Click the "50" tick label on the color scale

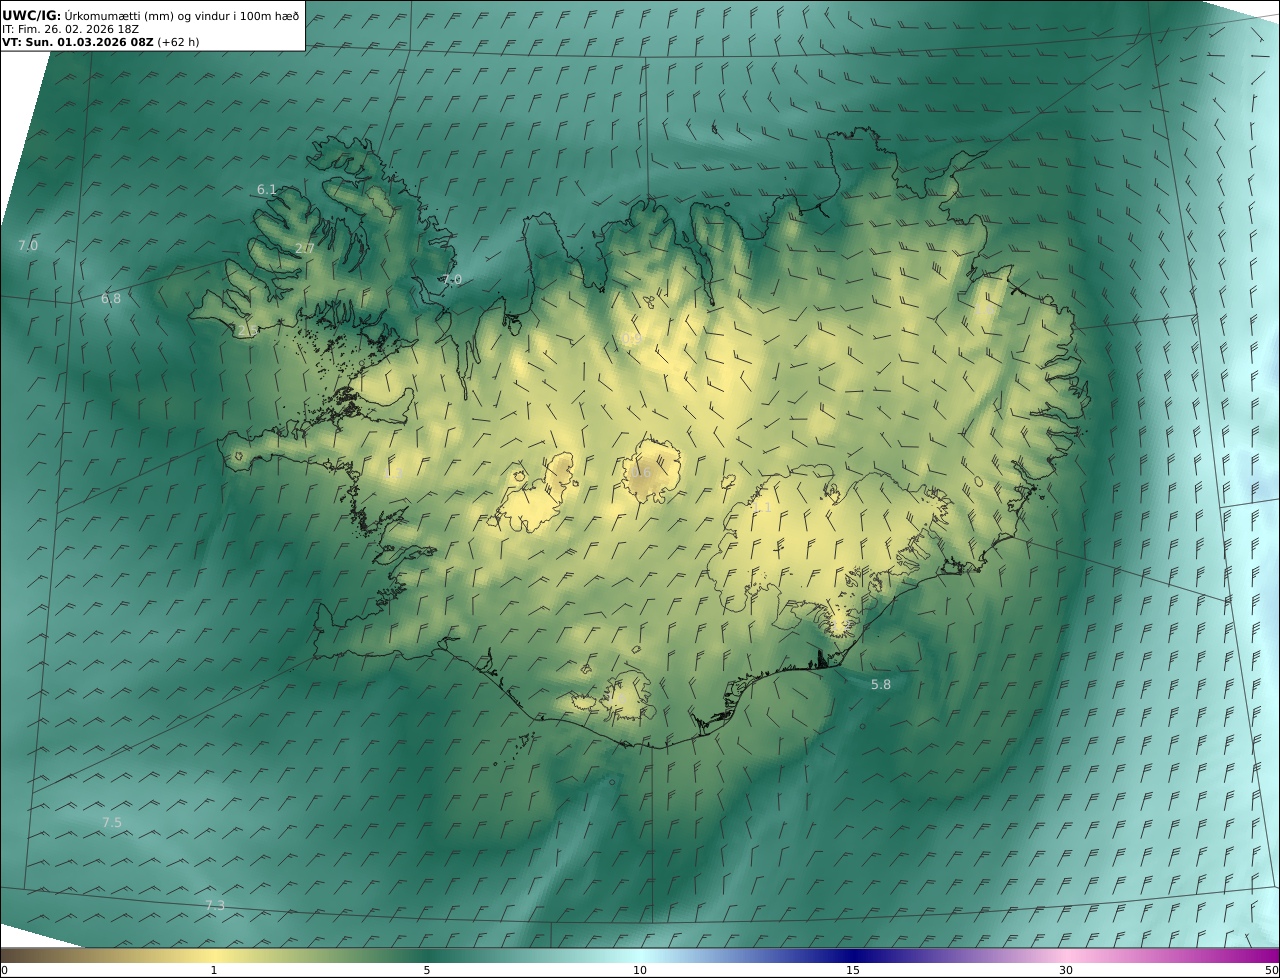(1271, 970)
